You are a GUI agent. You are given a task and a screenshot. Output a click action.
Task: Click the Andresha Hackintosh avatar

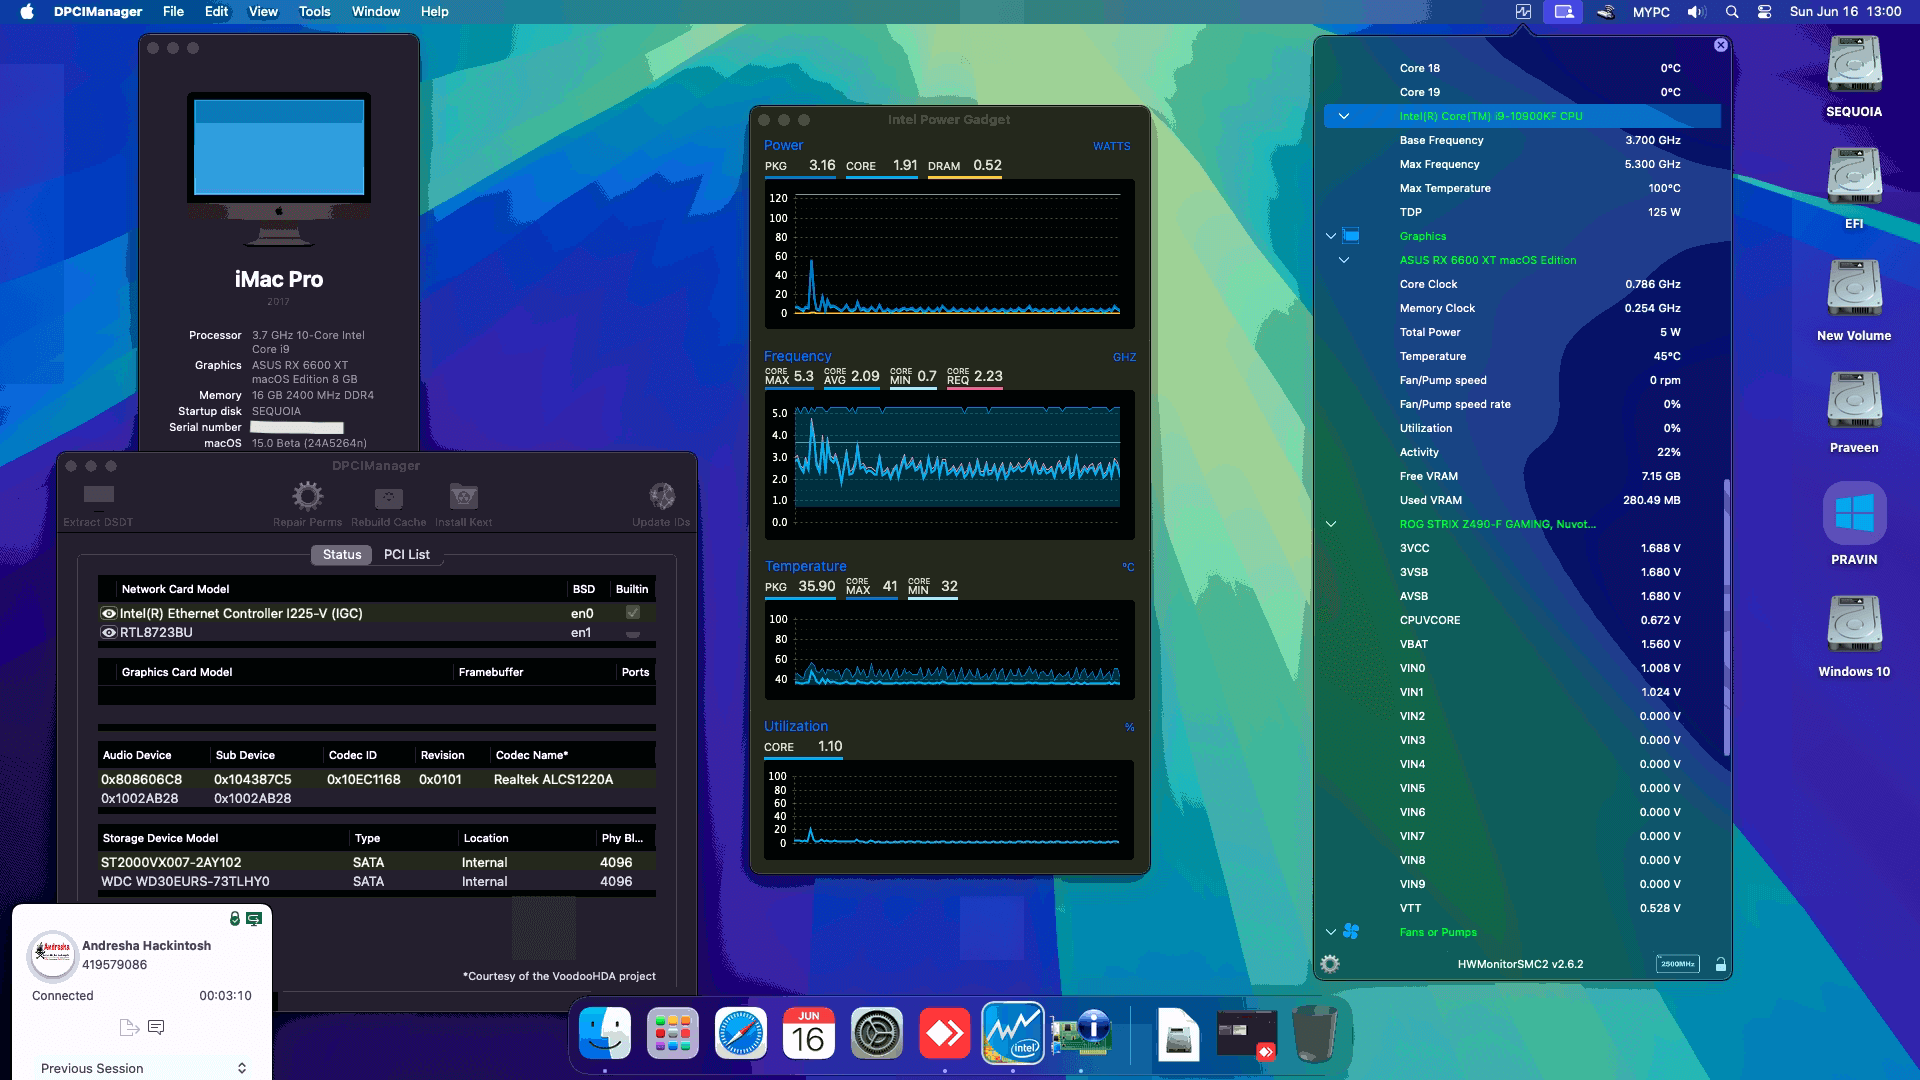tap(52, 956)
